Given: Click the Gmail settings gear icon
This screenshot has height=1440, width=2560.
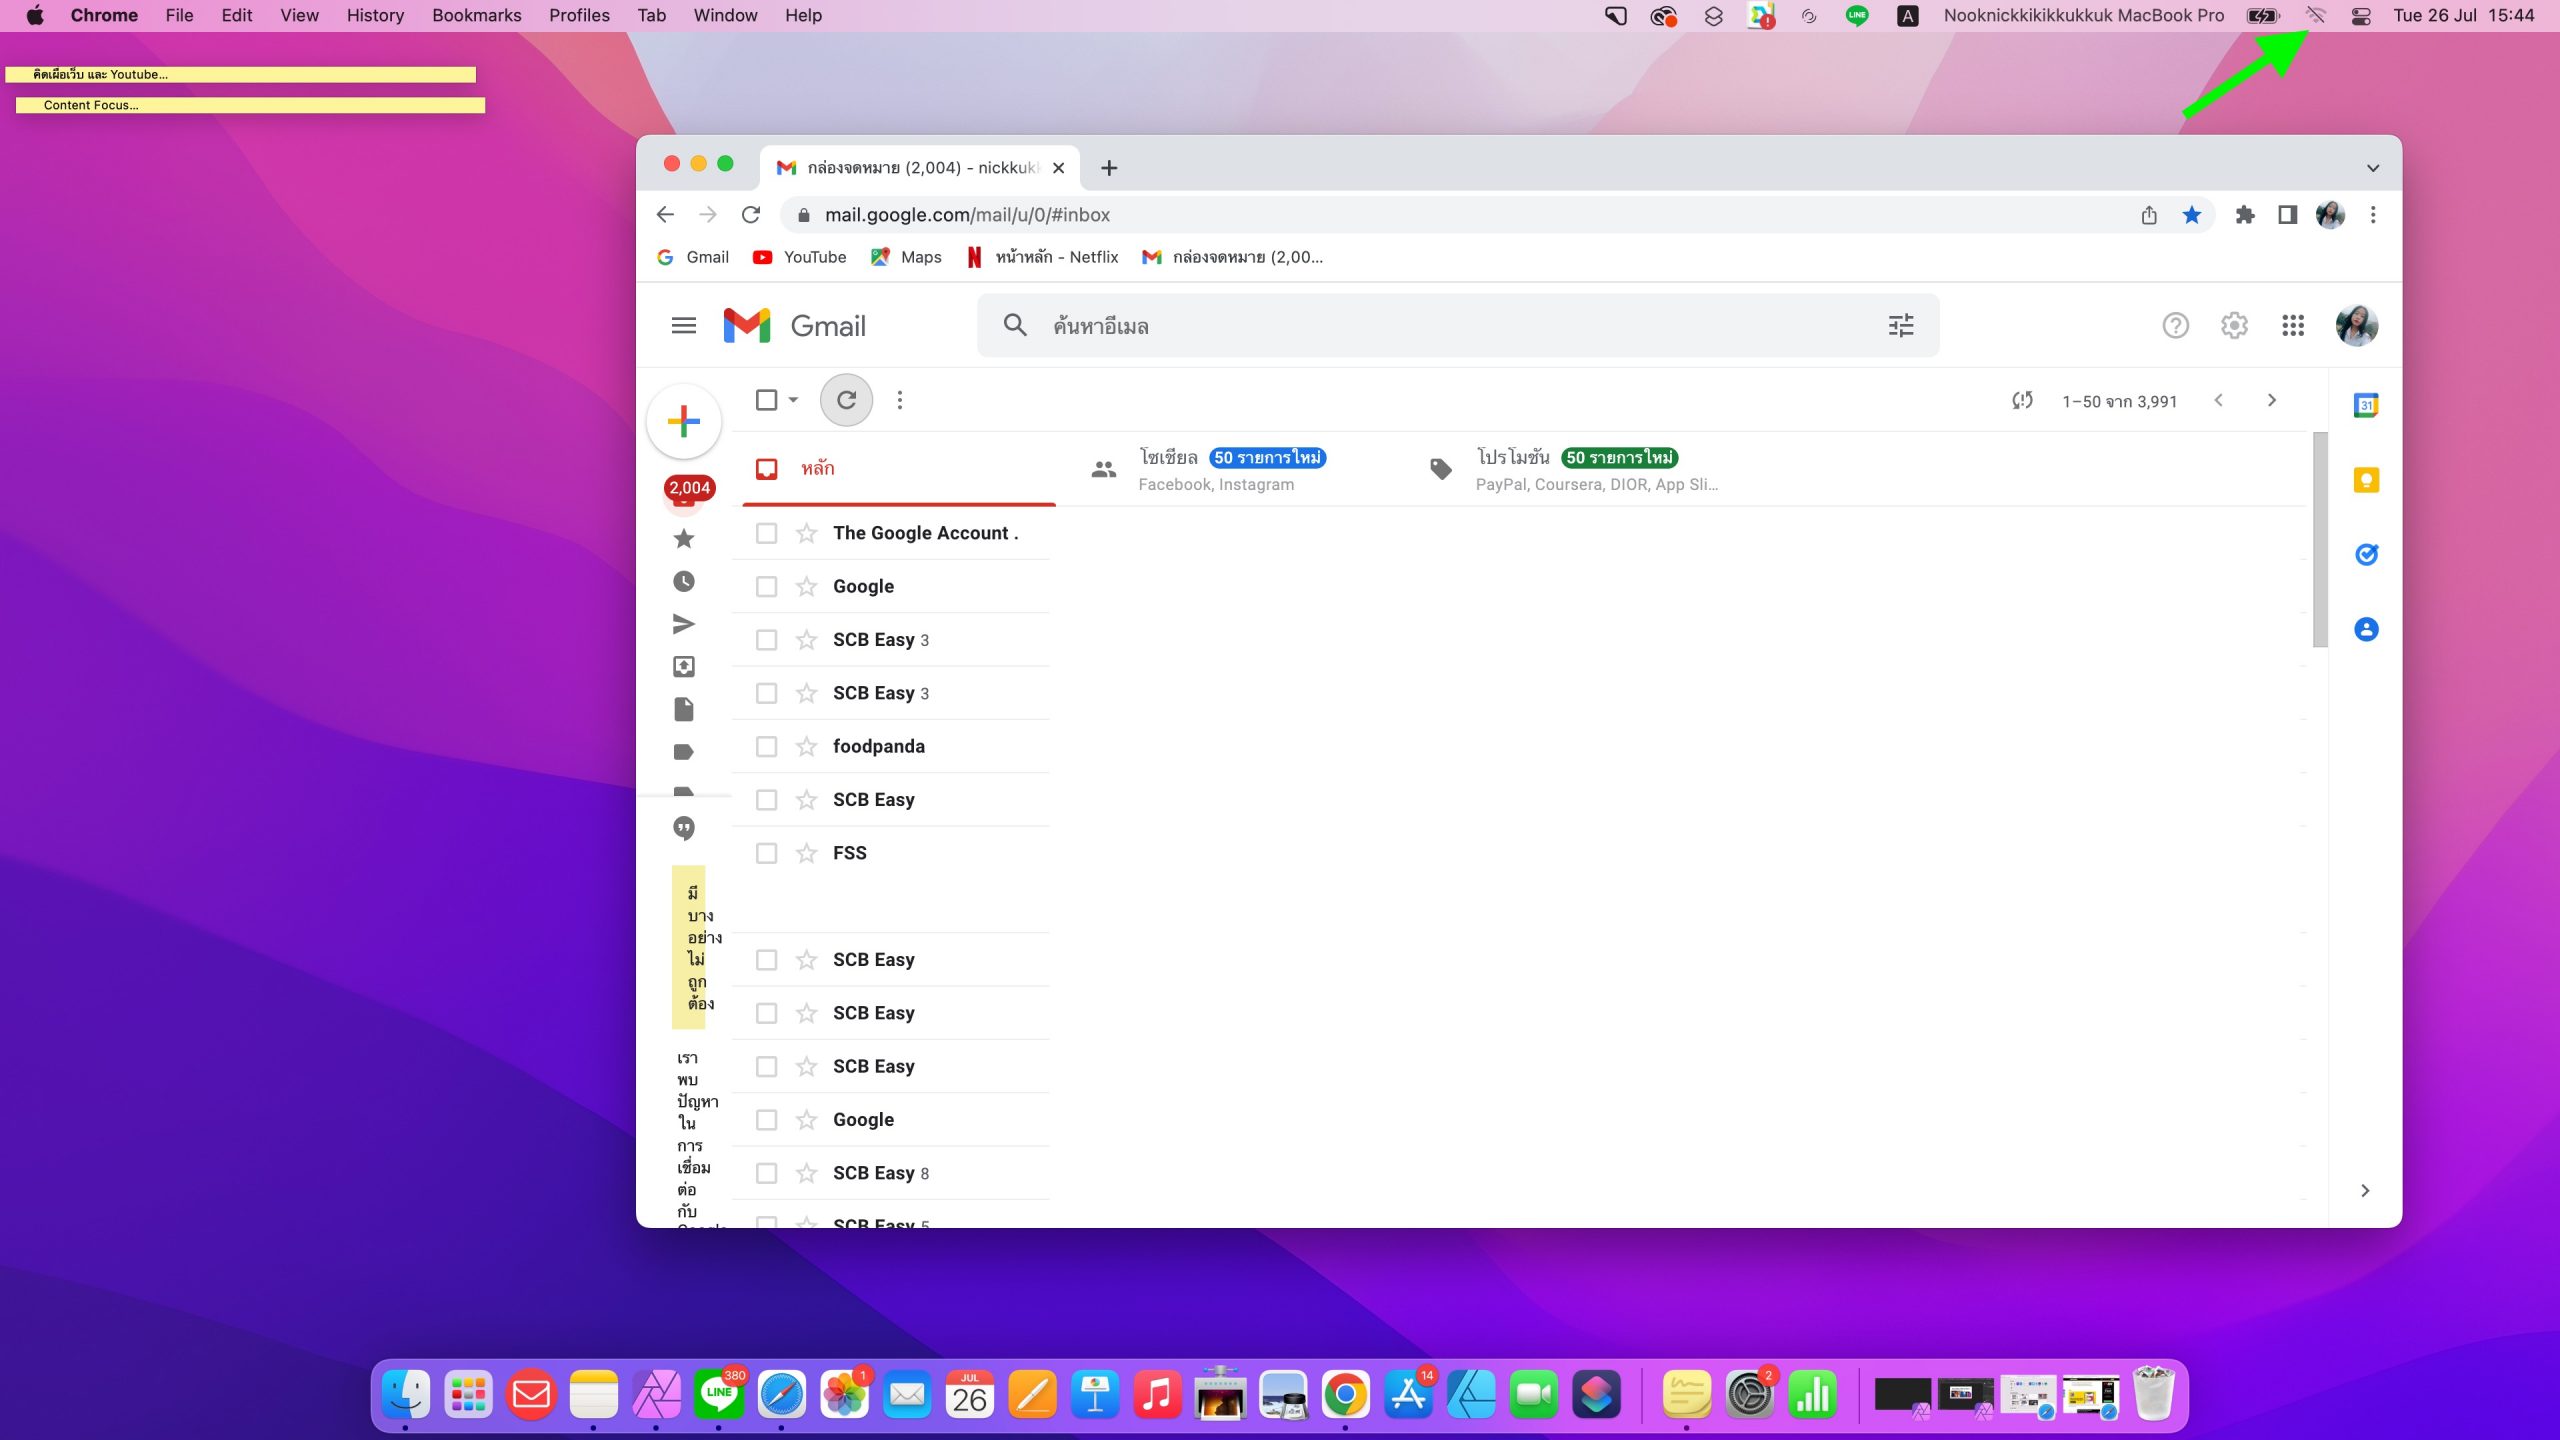Looking at the screenshot, I should pyautogui.click(x=2234, y=326).
